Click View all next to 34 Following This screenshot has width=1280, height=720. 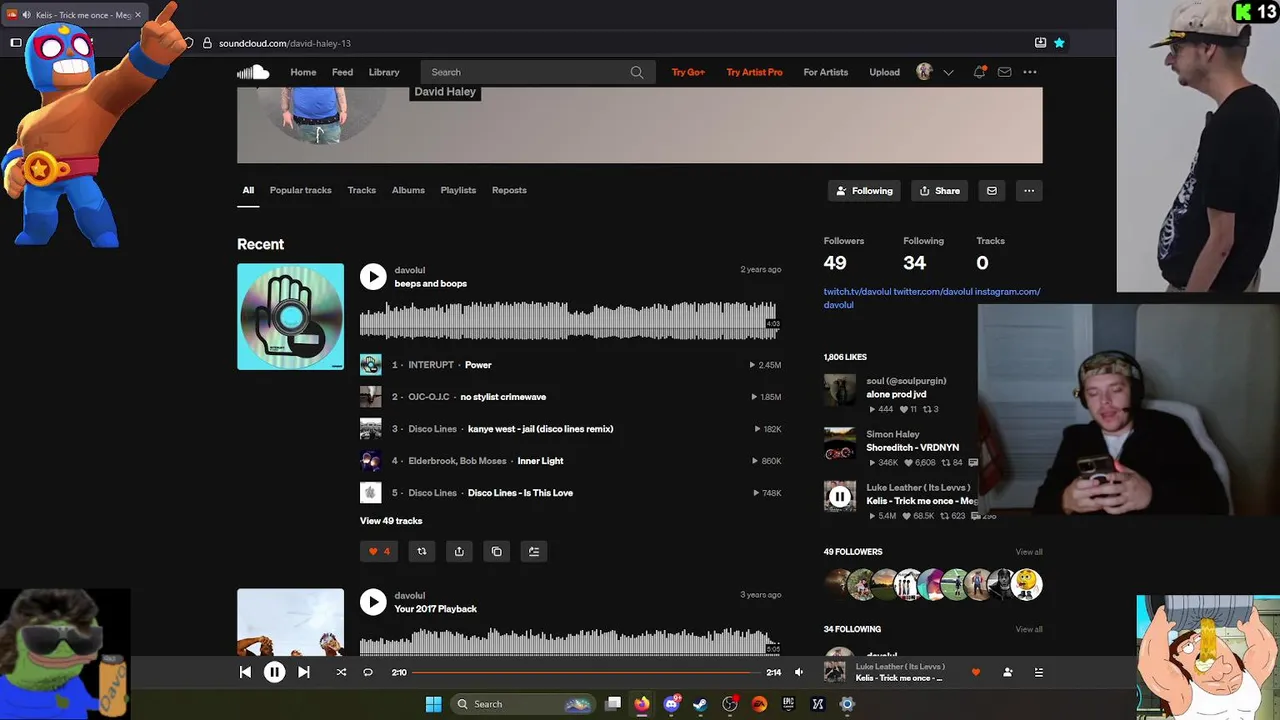(x=1029, y=629)
